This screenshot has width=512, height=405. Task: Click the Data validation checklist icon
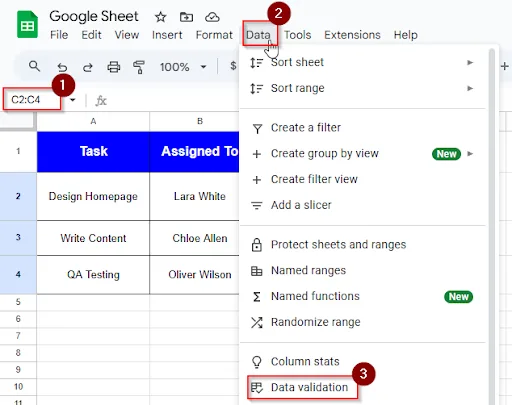click(257, 388)
